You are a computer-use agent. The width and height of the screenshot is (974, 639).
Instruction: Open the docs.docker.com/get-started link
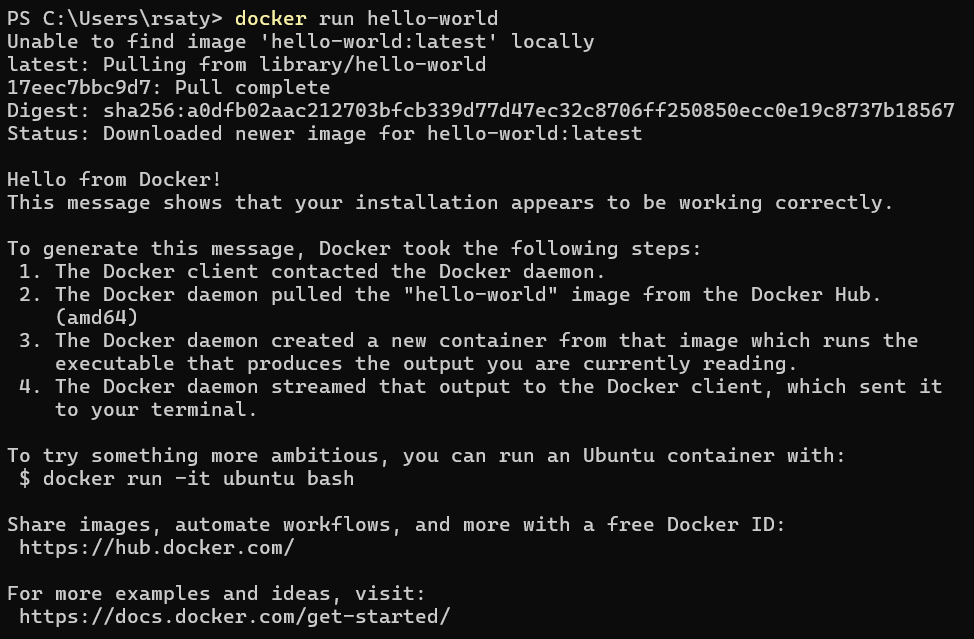pos(235,617)
